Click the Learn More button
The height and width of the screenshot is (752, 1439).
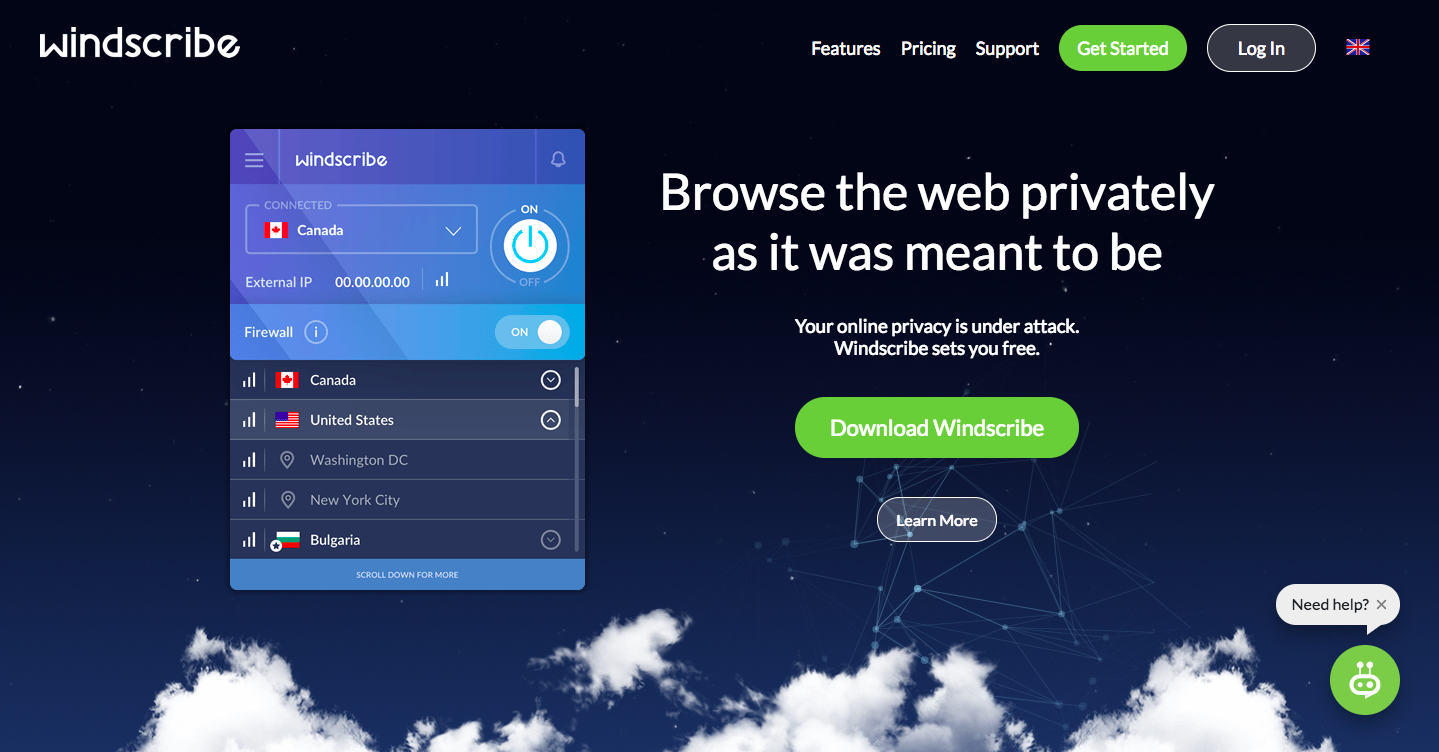pyautogui.click(x=937, y=520)
